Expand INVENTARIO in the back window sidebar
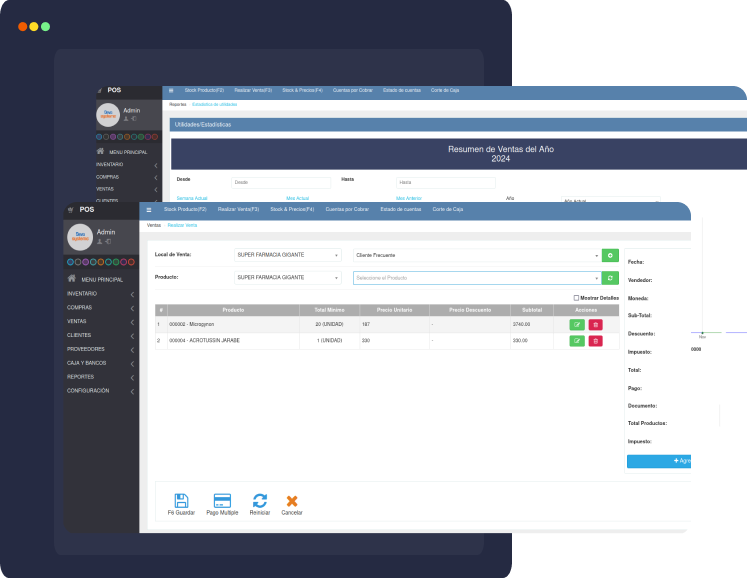The width and height of the screenshot is (747, 578). pos(127,164)
